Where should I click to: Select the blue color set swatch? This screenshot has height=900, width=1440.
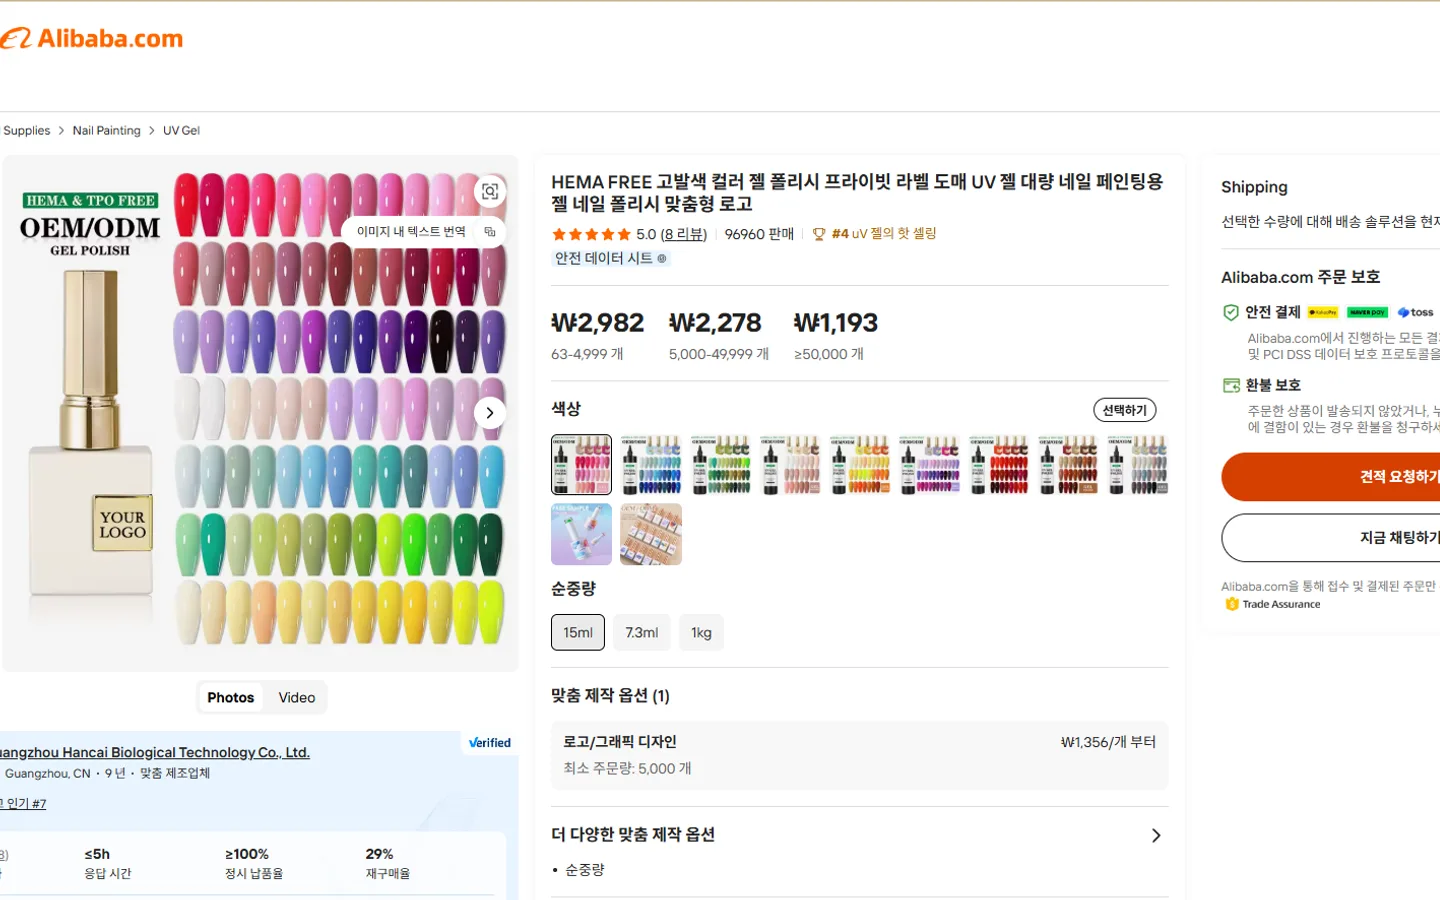pos(651,465)
